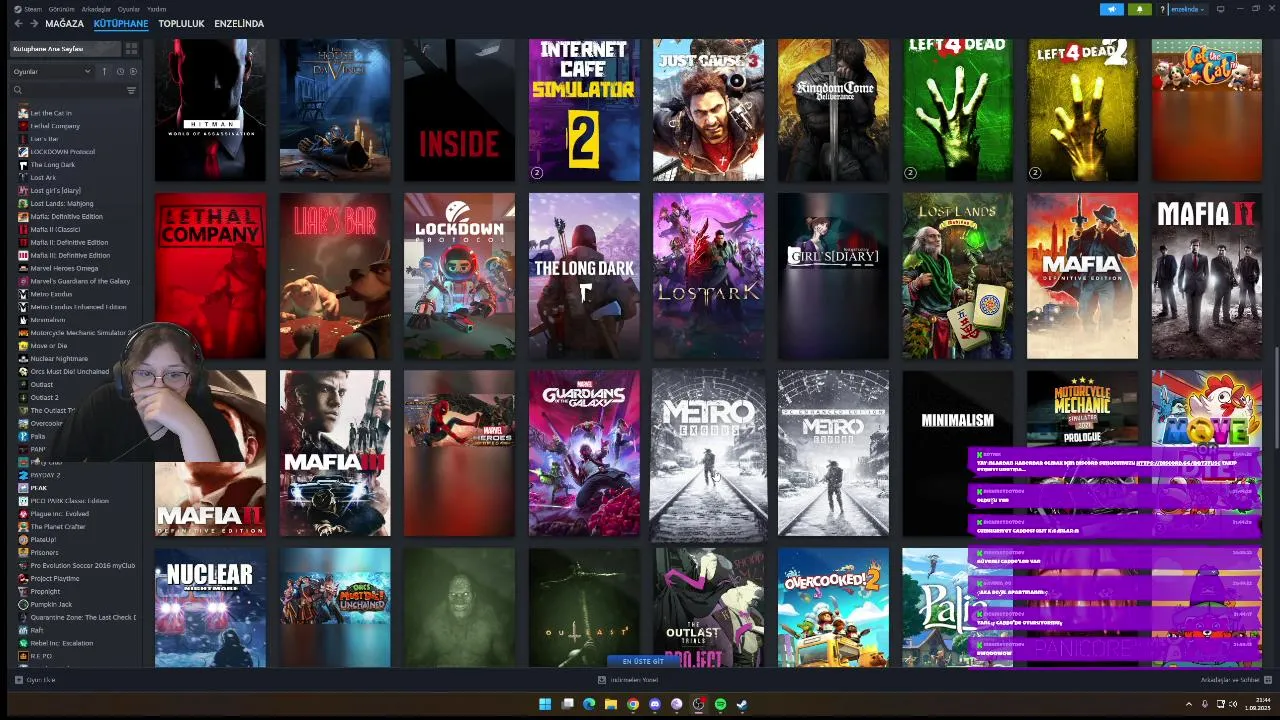1280x720 pixels.
Task: Click Oyun Ekle at bottom left
Action: (x=36, y=680)
